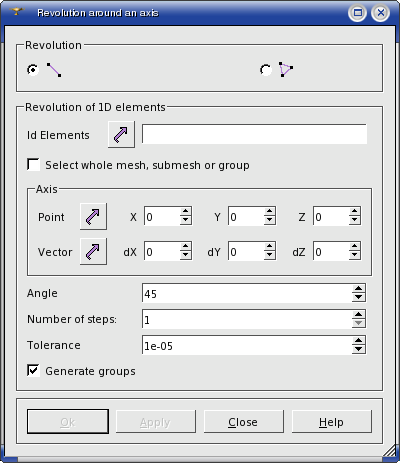400x463 pixels.
Task: Increase the Angle value with the up arrow
Action: 358,289
